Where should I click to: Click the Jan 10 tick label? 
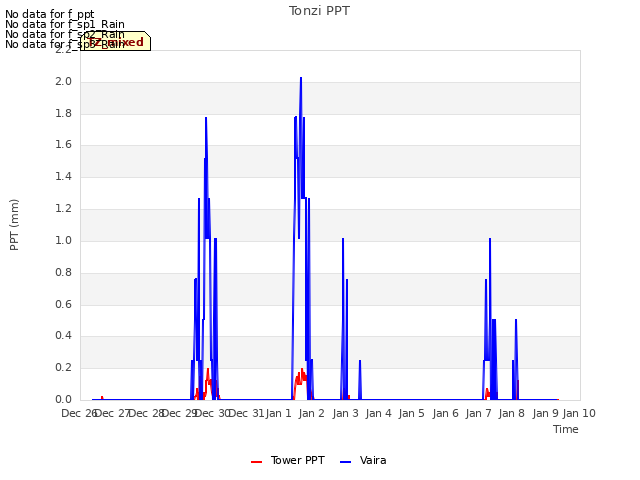pos(579,413)
